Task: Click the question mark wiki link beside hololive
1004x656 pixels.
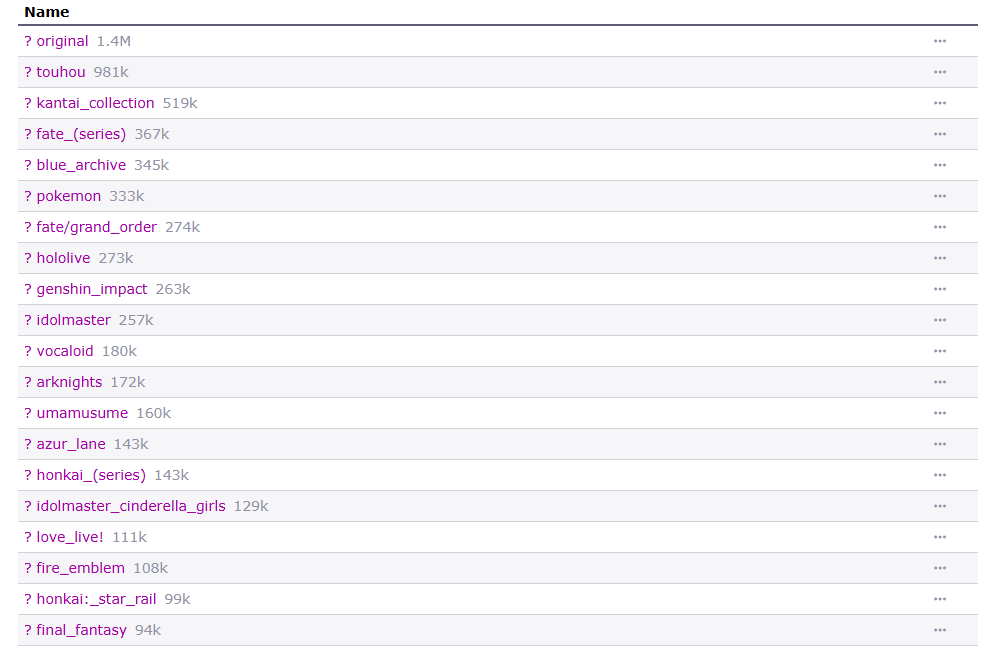Action: [28, 258]
